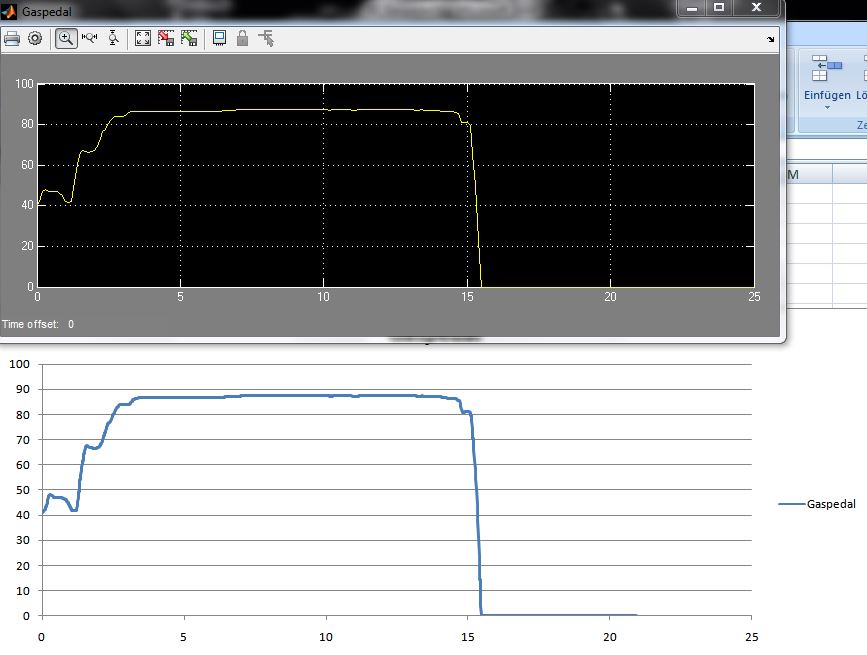Save current axes settings icon
The width and height of the screenshot is (867, 655).
[165, 39]
